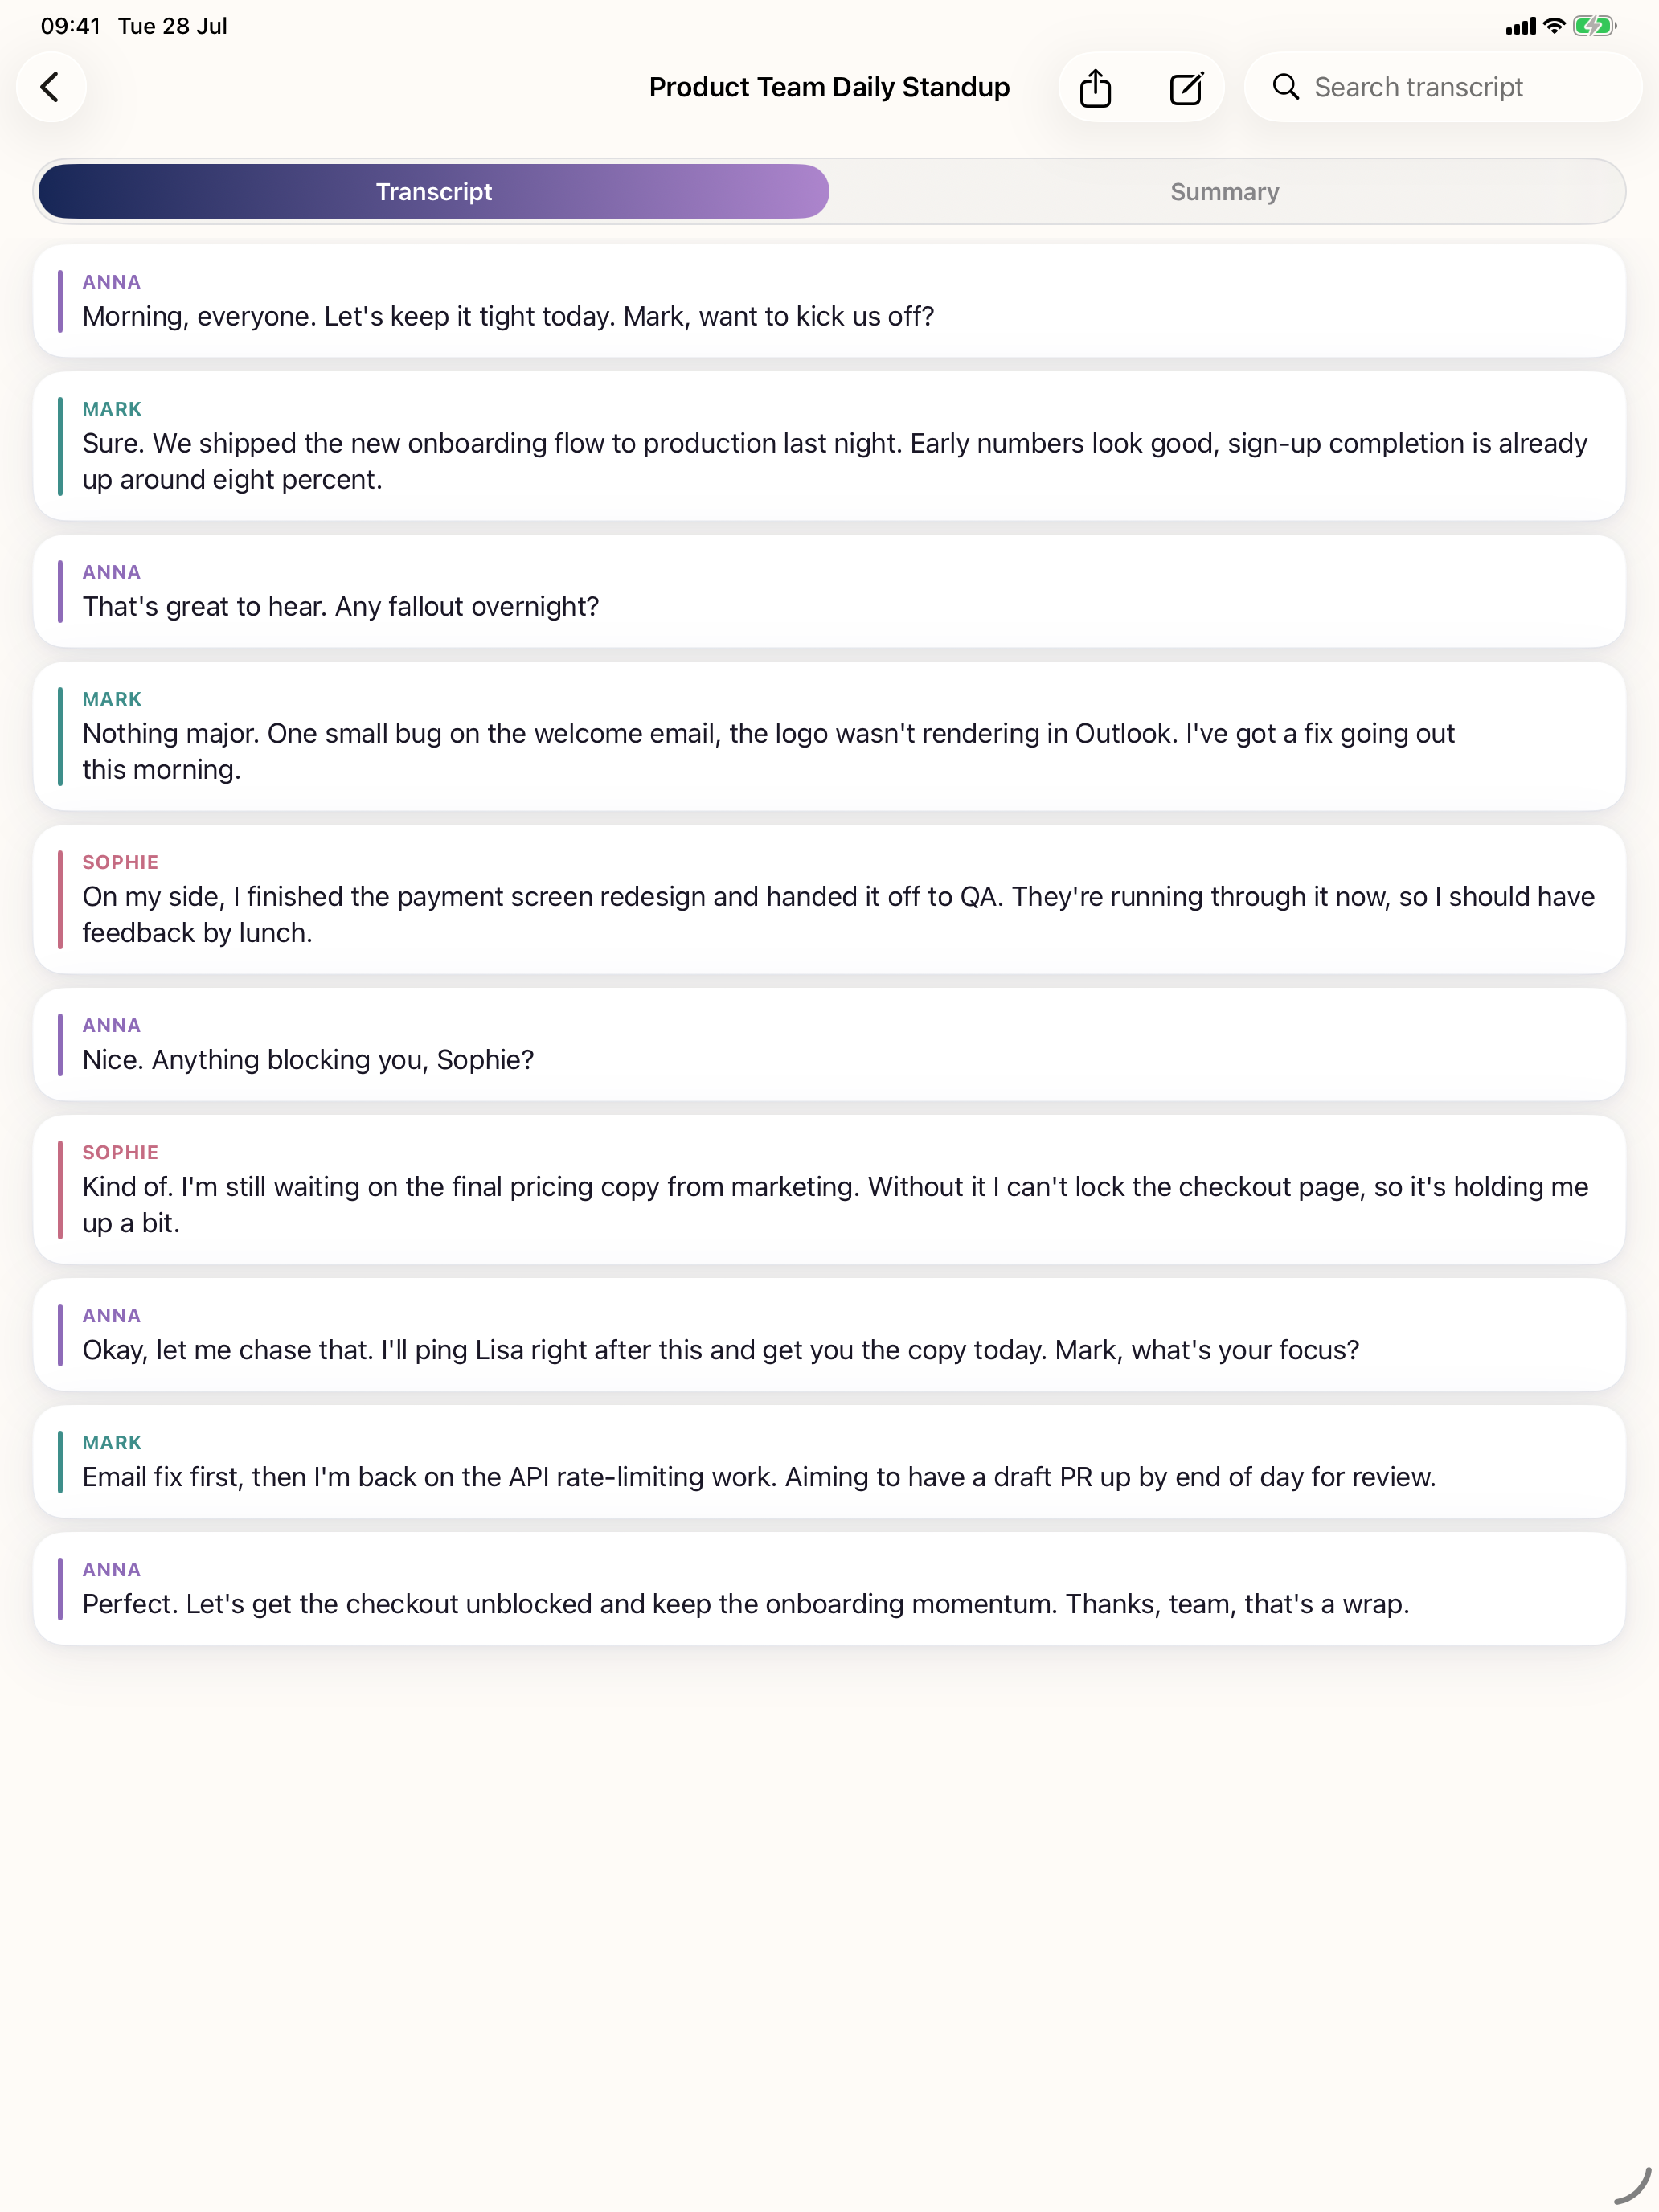Select Sophie's payment screen redesign message

829,899
